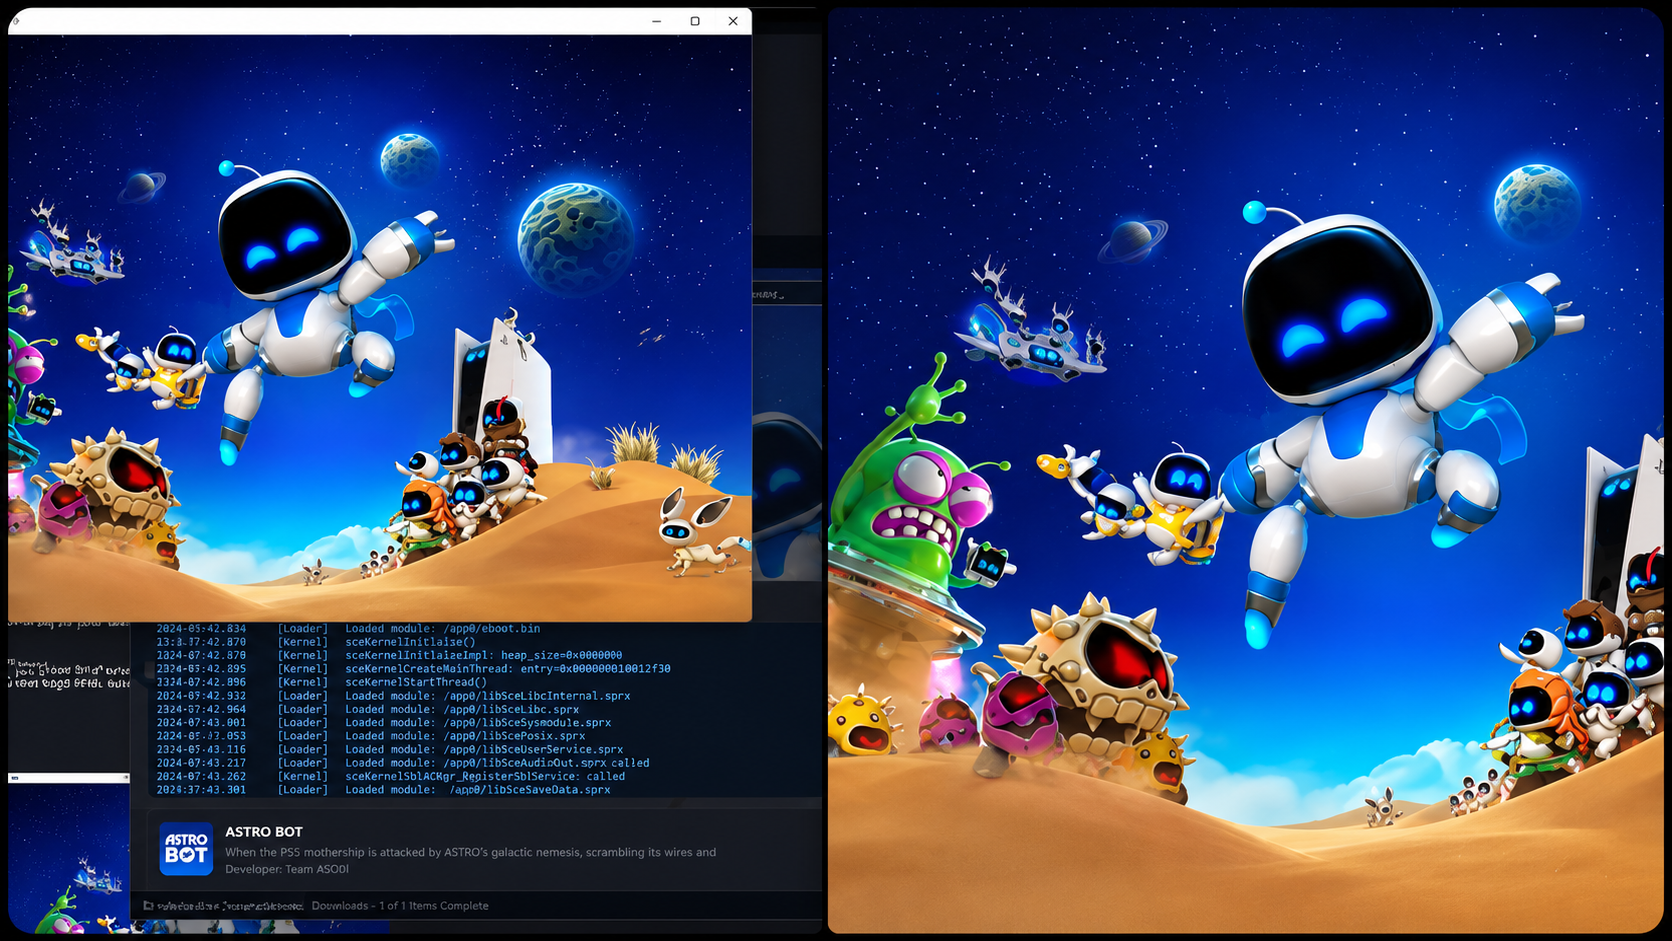Click the app icon in the window title bar
1672x941 pixels.
16,21
